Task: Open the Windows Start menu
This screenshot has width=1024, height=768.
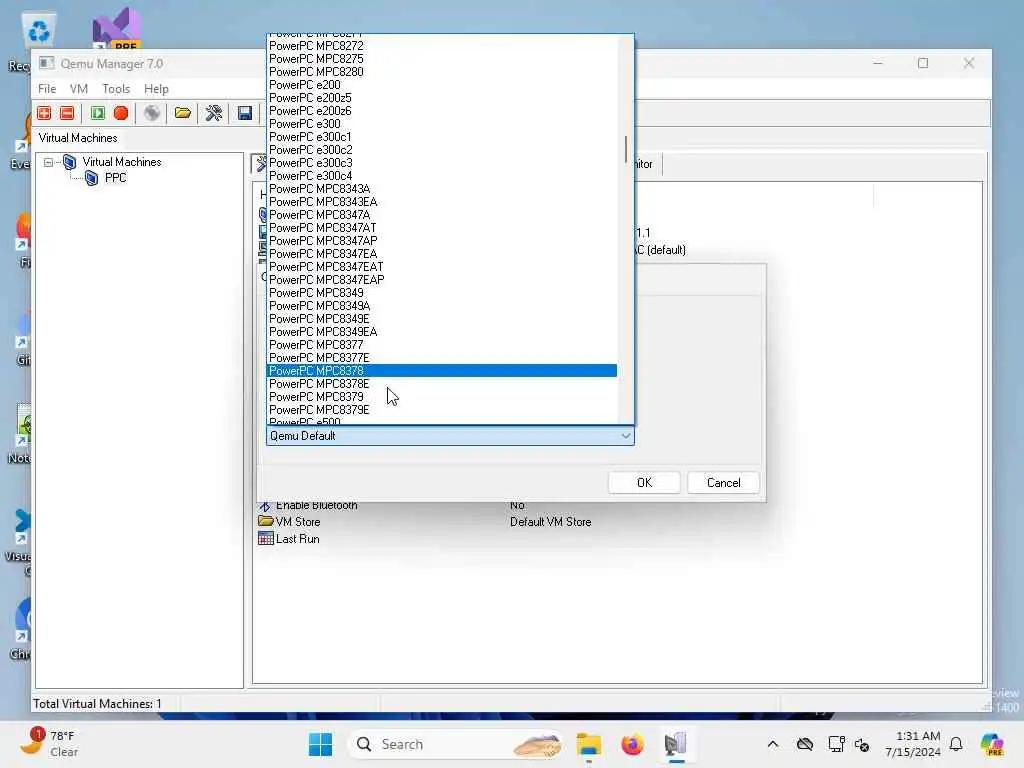Action: pyautogui.click(x=320, y=744)
